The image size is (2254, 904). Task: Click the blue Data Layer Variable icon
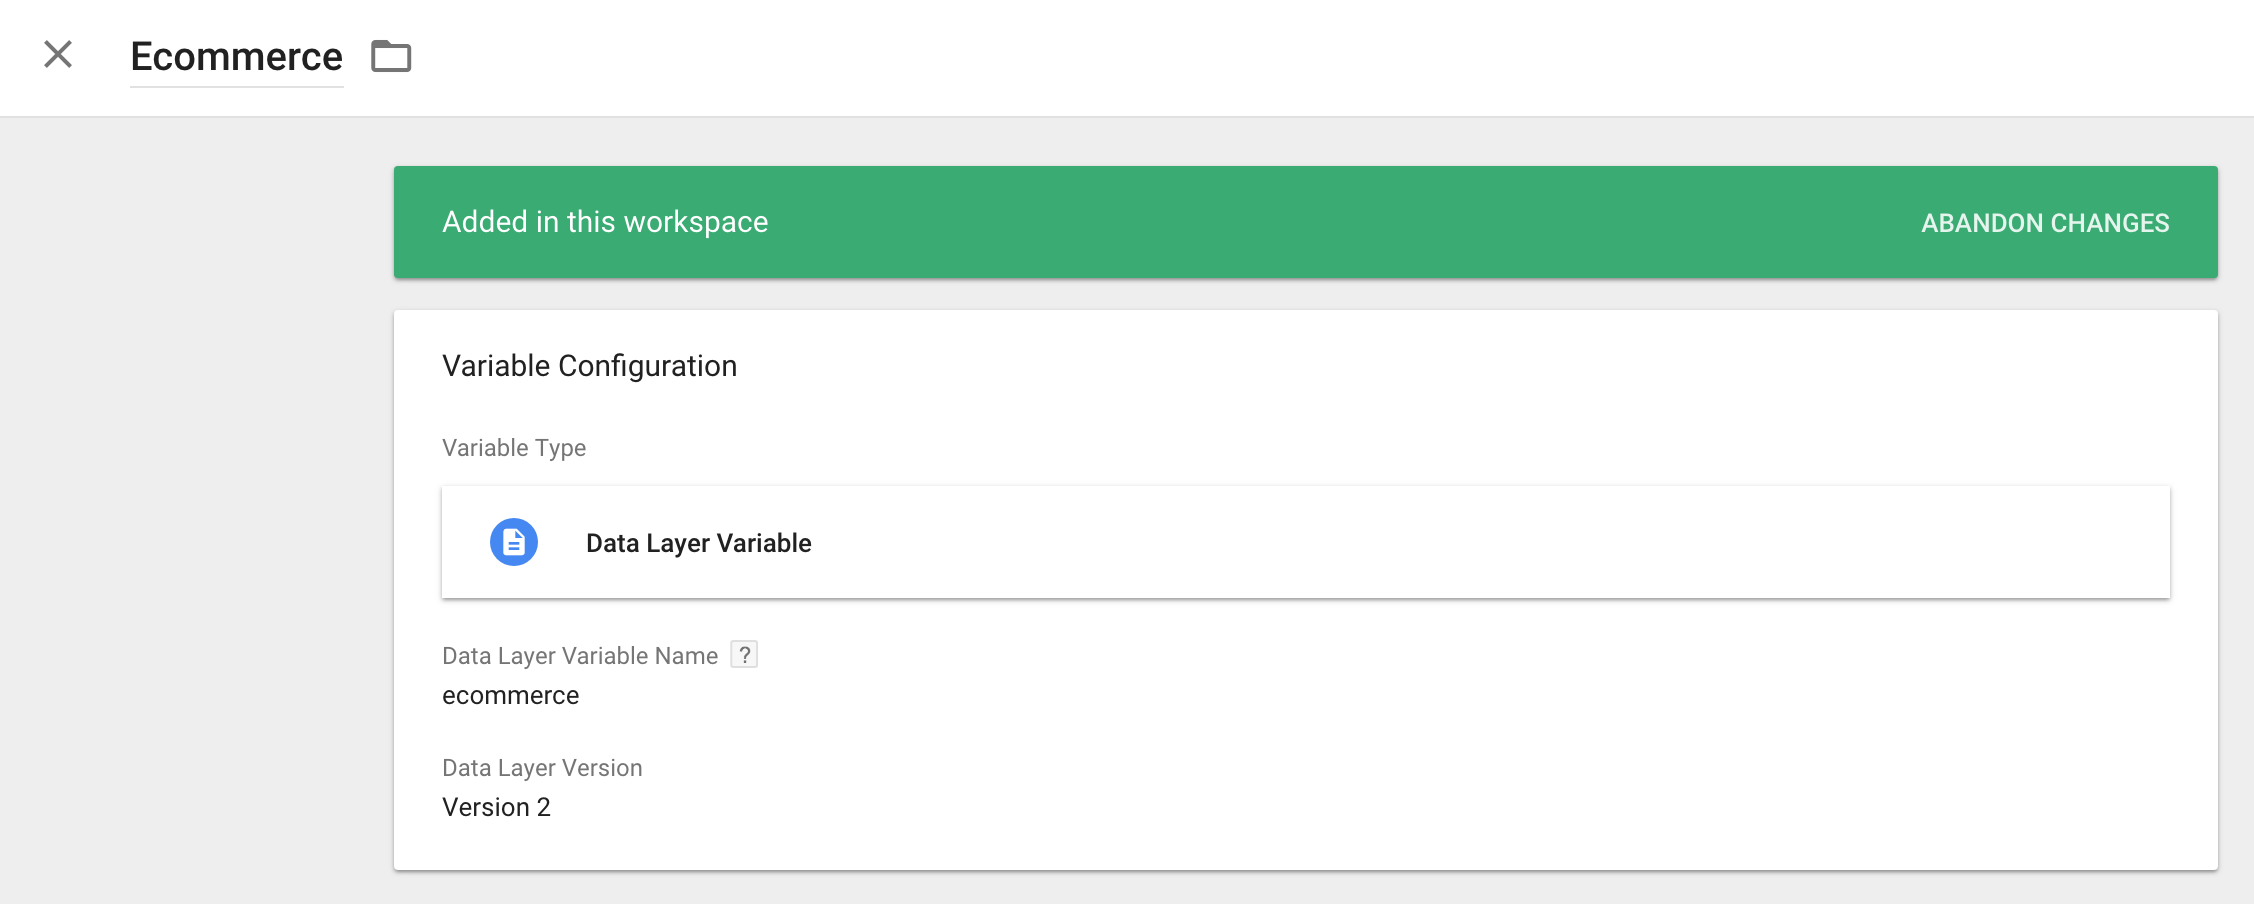pyautogui.click(x=513, y=542)
